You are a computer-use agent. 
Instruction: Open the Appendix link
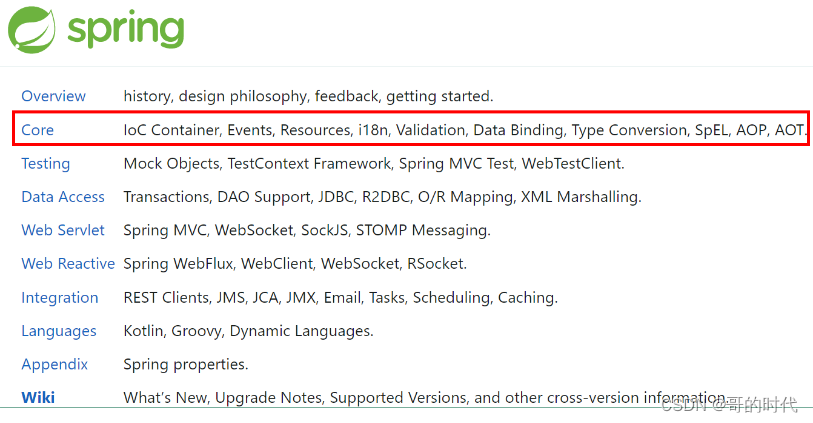point(55,364)
